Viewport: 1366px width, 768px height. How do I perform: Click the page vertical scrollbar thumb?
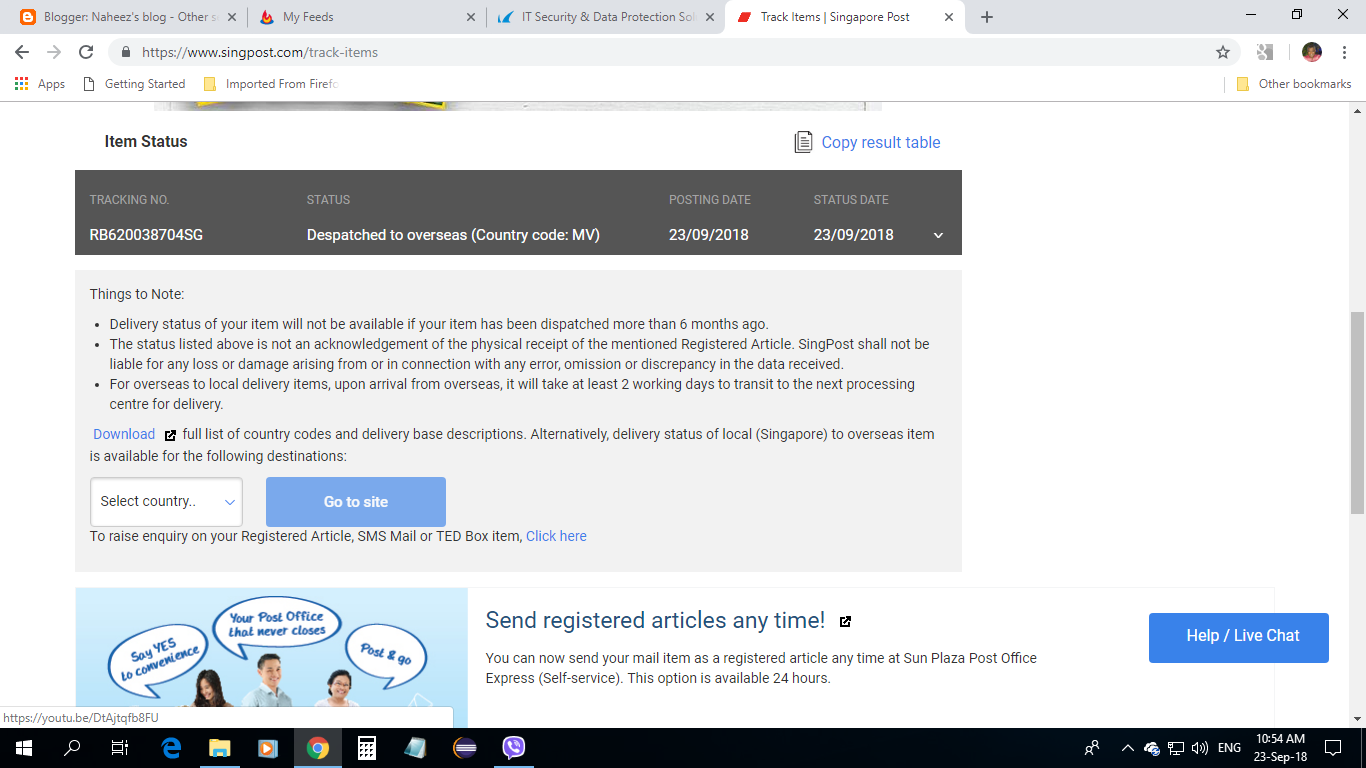tap(1357, 413)
